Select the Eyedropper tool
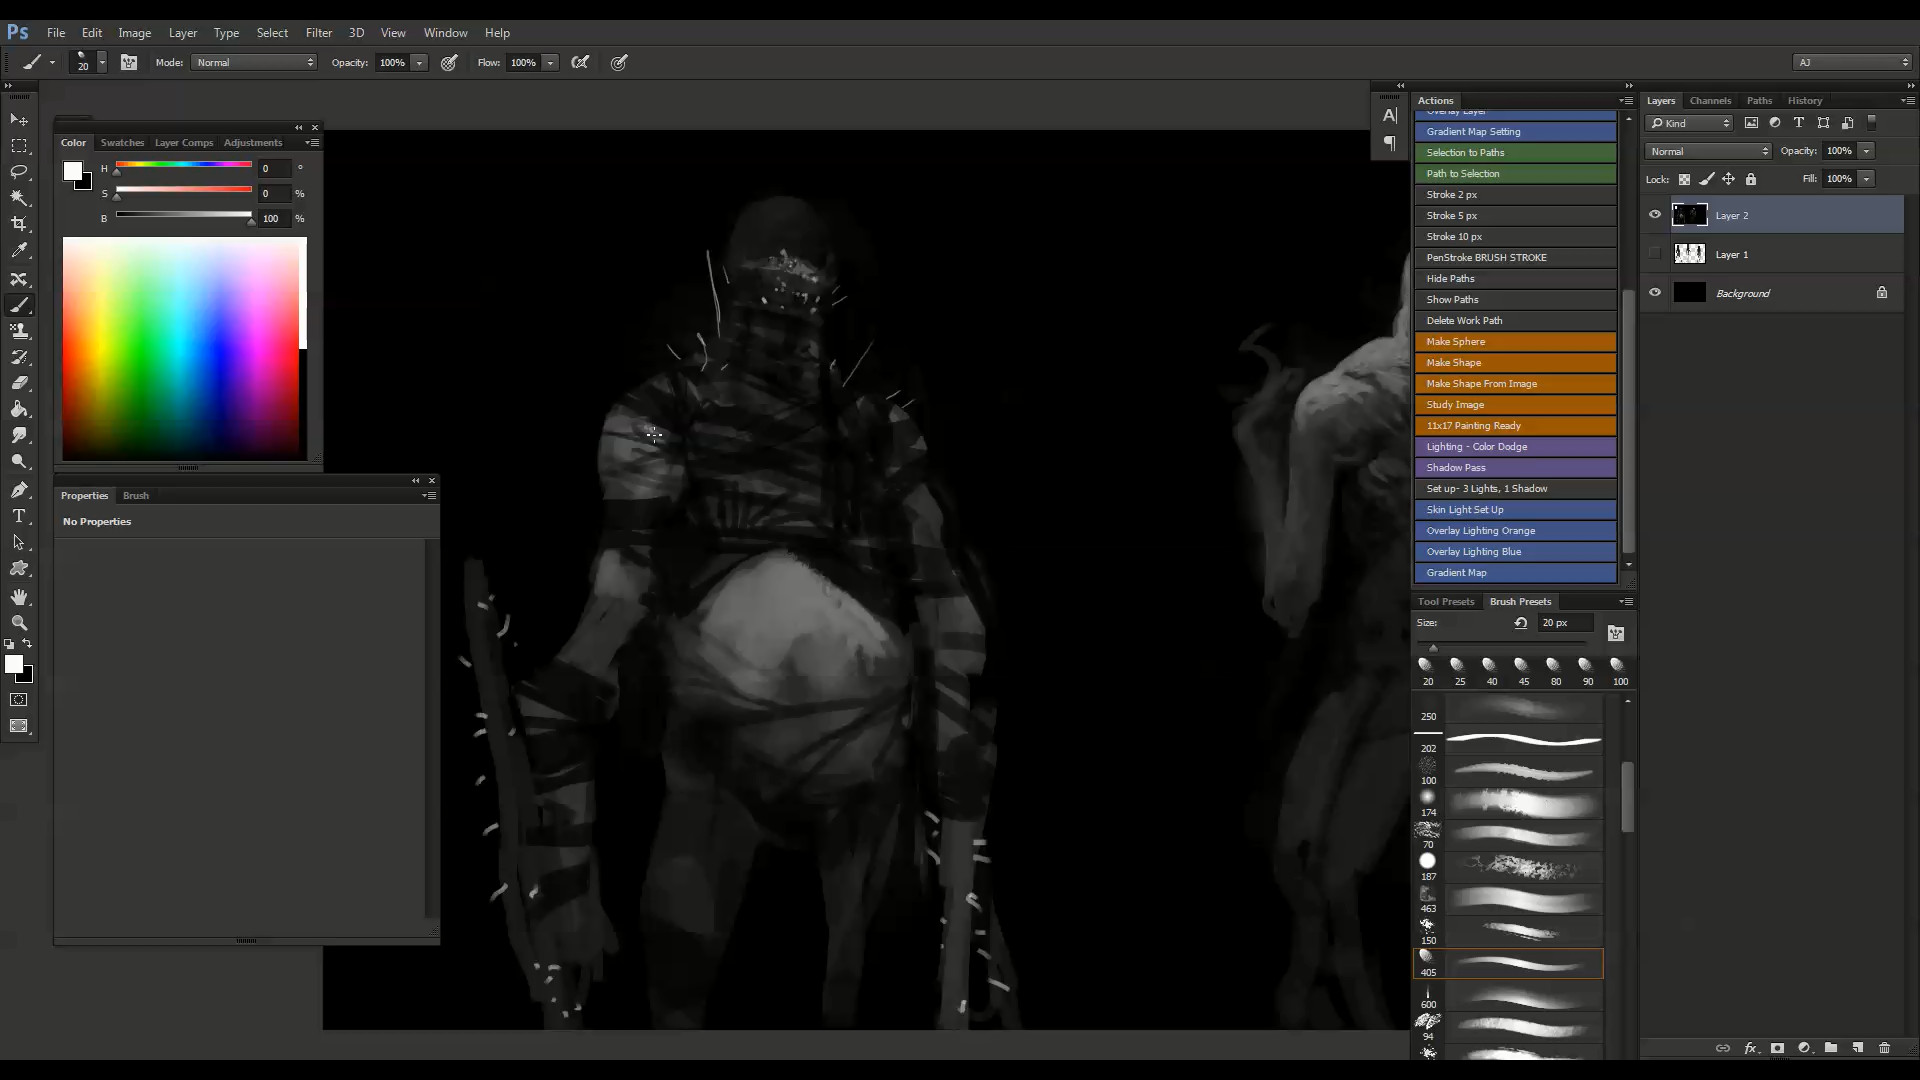 tap(19, 251)
